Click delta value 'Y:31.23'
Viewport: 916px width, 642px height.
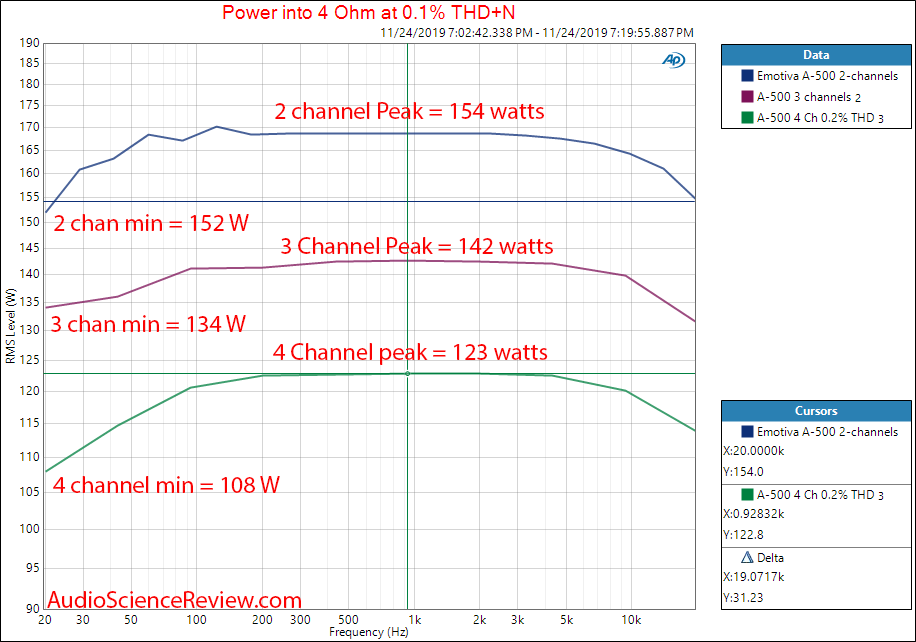[x=743, y=598]
